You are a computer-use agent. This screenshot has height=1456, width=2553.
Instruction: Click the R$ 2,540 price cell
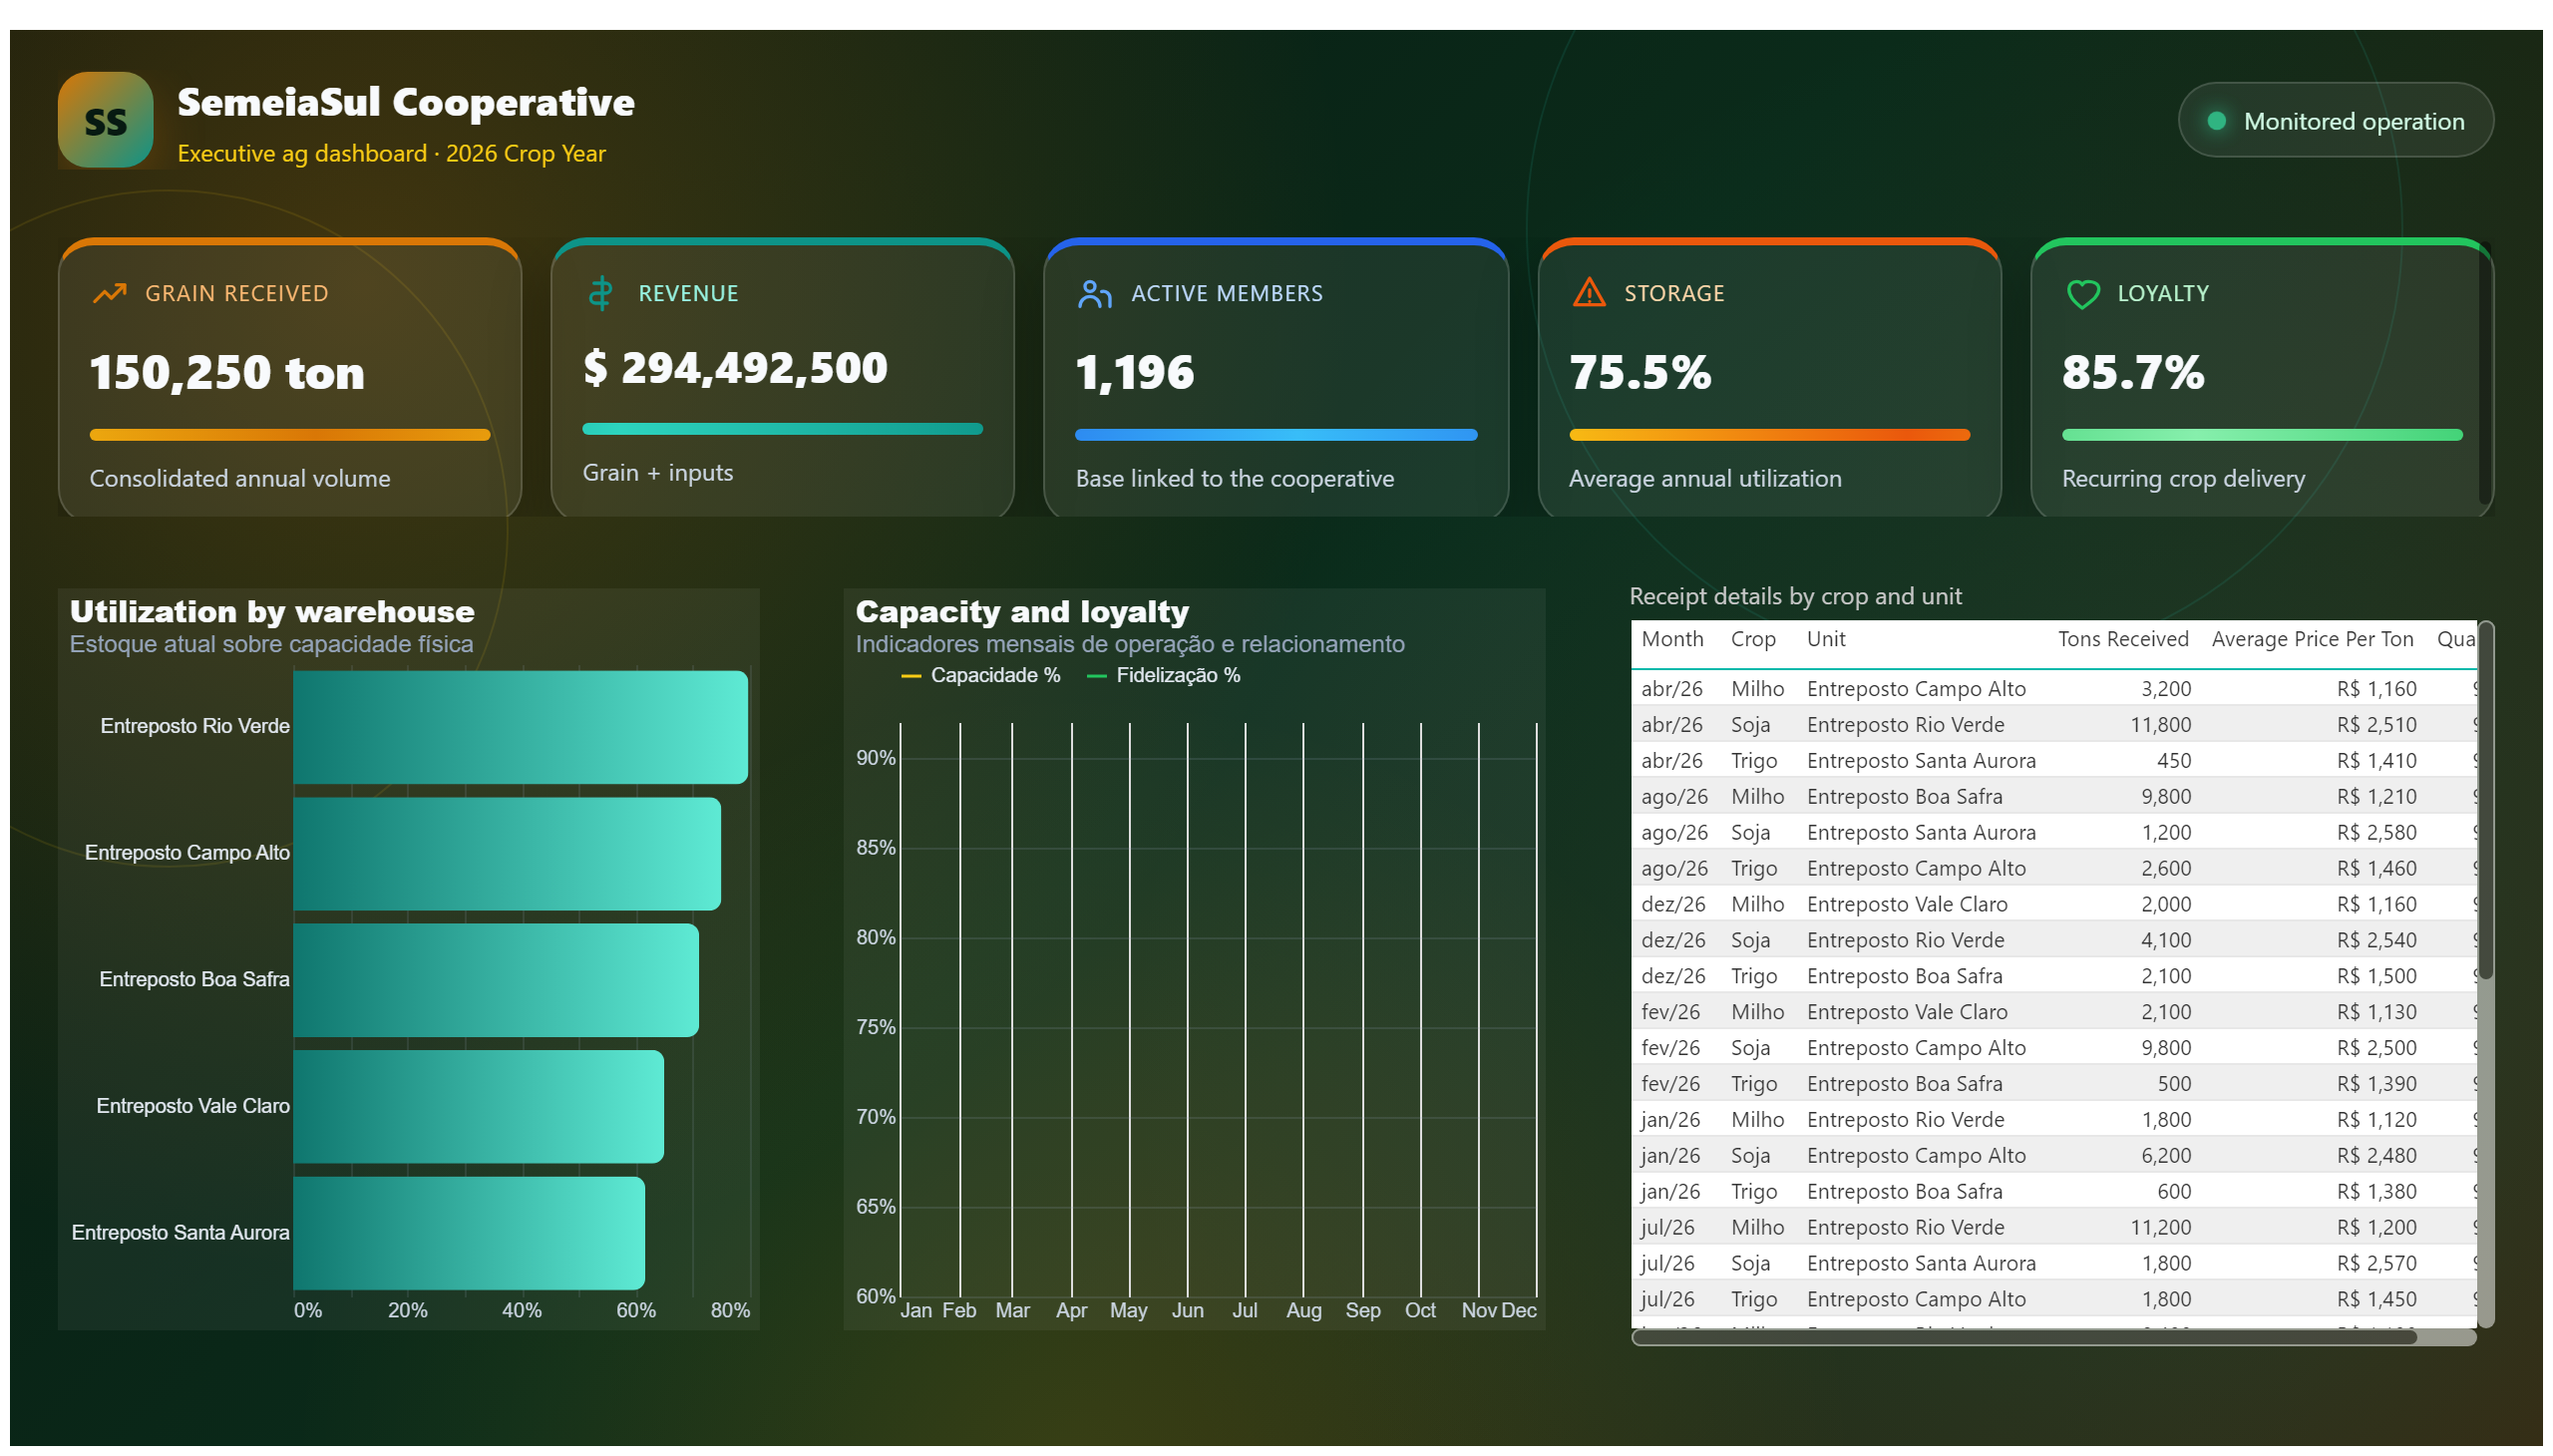point(2375,940)
